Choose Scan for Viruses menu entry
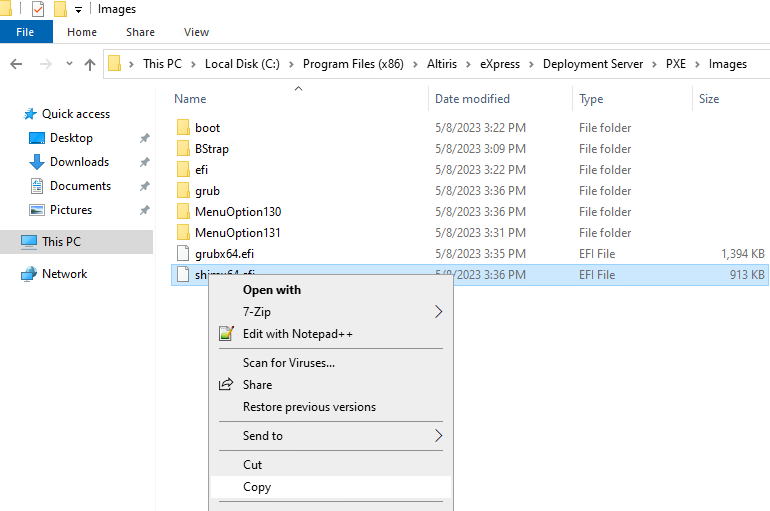 (x=288, y=363)
